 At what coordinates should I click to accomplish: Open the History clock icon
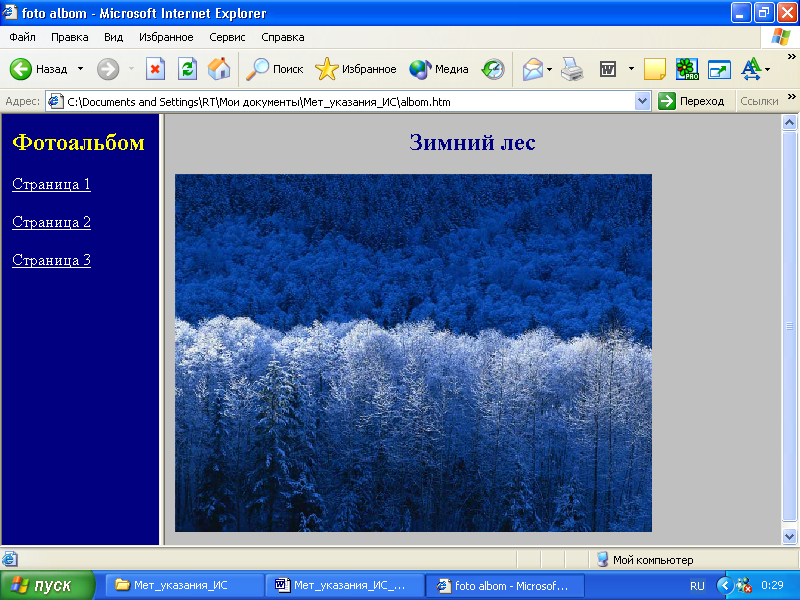493,69
